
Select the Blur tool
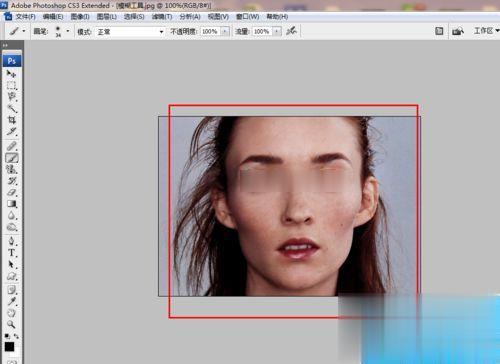click(x=11, y=215)
